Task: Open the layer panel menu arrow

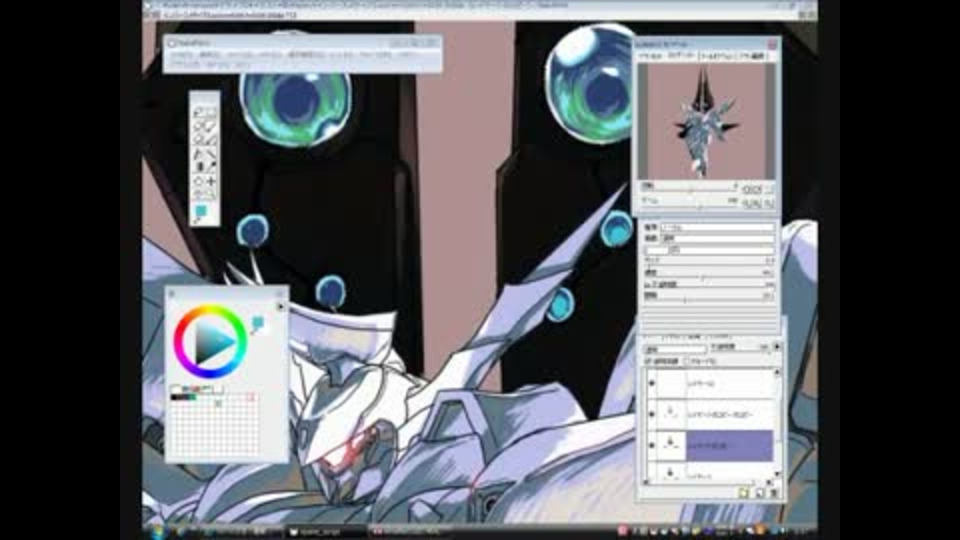Action: [x=776, y=347]
